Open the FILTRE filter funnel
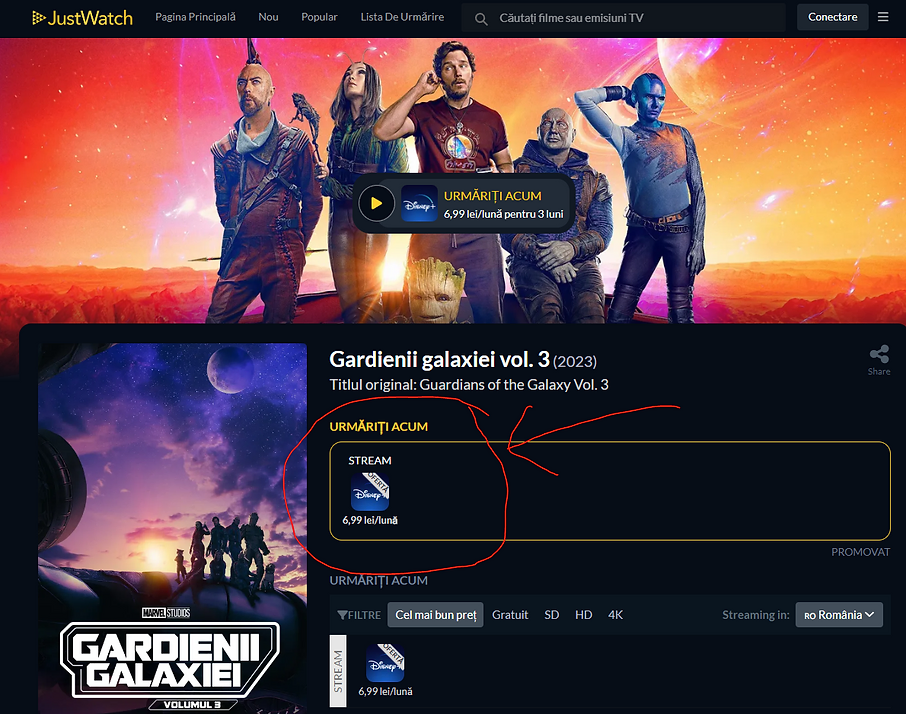 coord(358,615)
